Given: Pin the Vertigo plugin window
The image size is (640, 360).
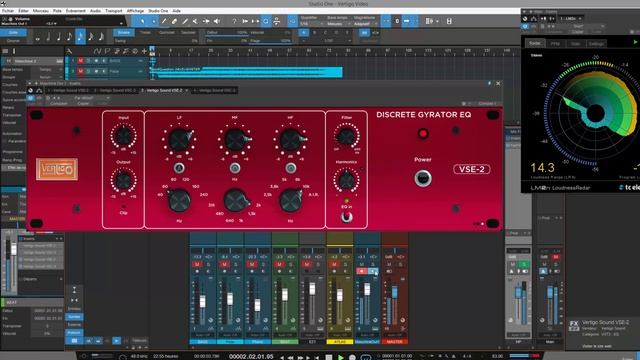Looking at the screenshot, I should click(x=489, y=83).
